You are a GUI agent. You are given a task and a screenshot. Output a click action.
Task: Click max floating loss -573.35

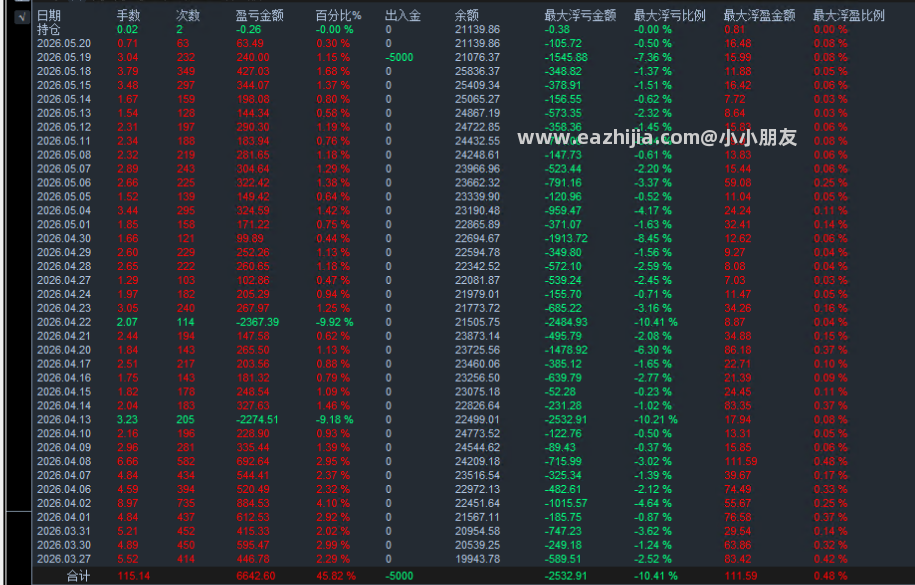563,113
